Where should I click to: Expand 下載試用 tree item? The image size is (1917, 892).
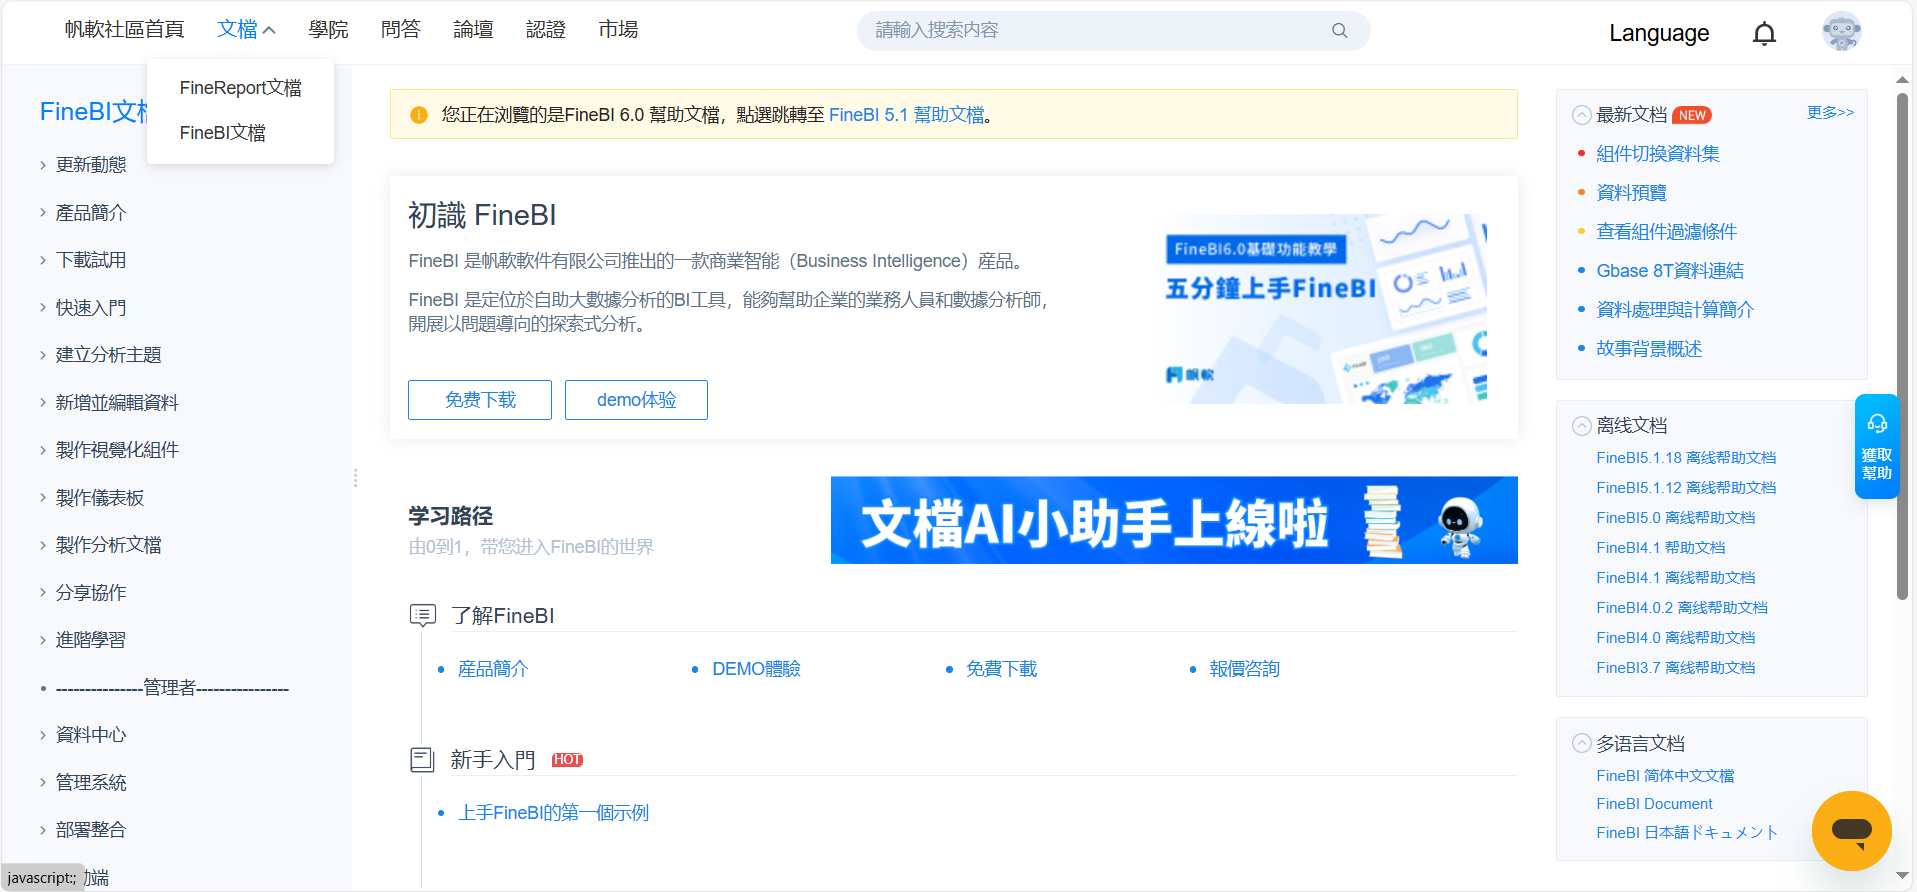[43, 260]
